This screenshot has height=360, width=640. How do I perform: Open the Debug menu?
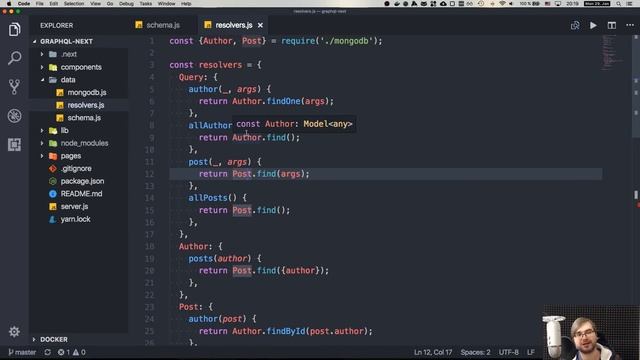click(x=127, y=3)
